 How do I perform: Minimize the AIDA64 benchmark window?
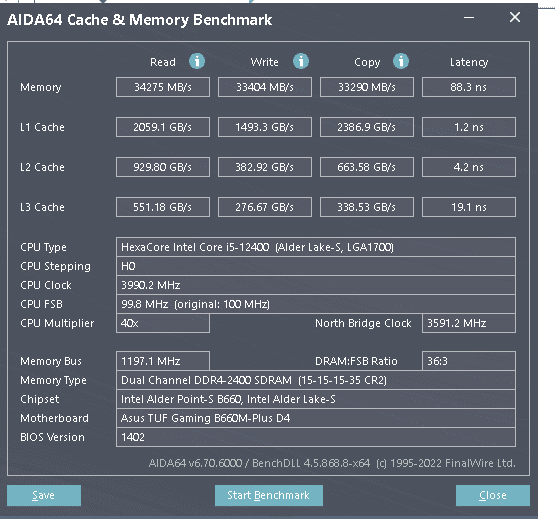pyautogui.click(x=469, y=17)
